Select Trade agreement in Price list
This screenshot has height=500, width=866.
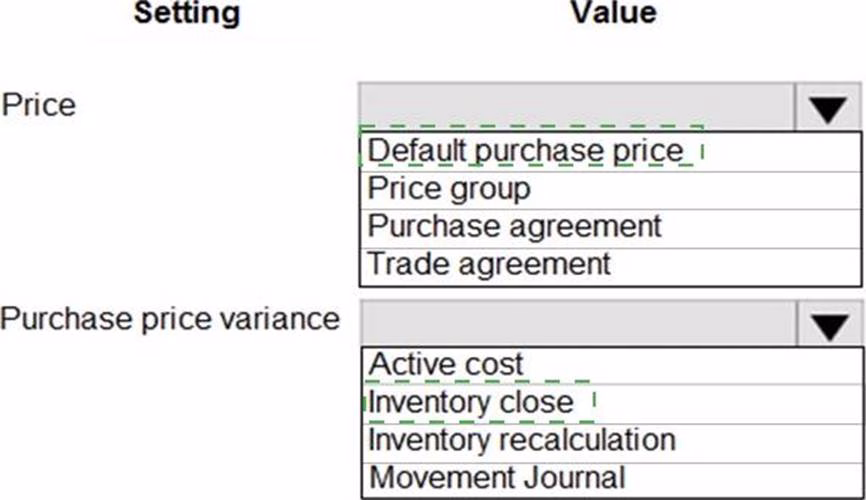pyautogui.click(x=488, y=264)
